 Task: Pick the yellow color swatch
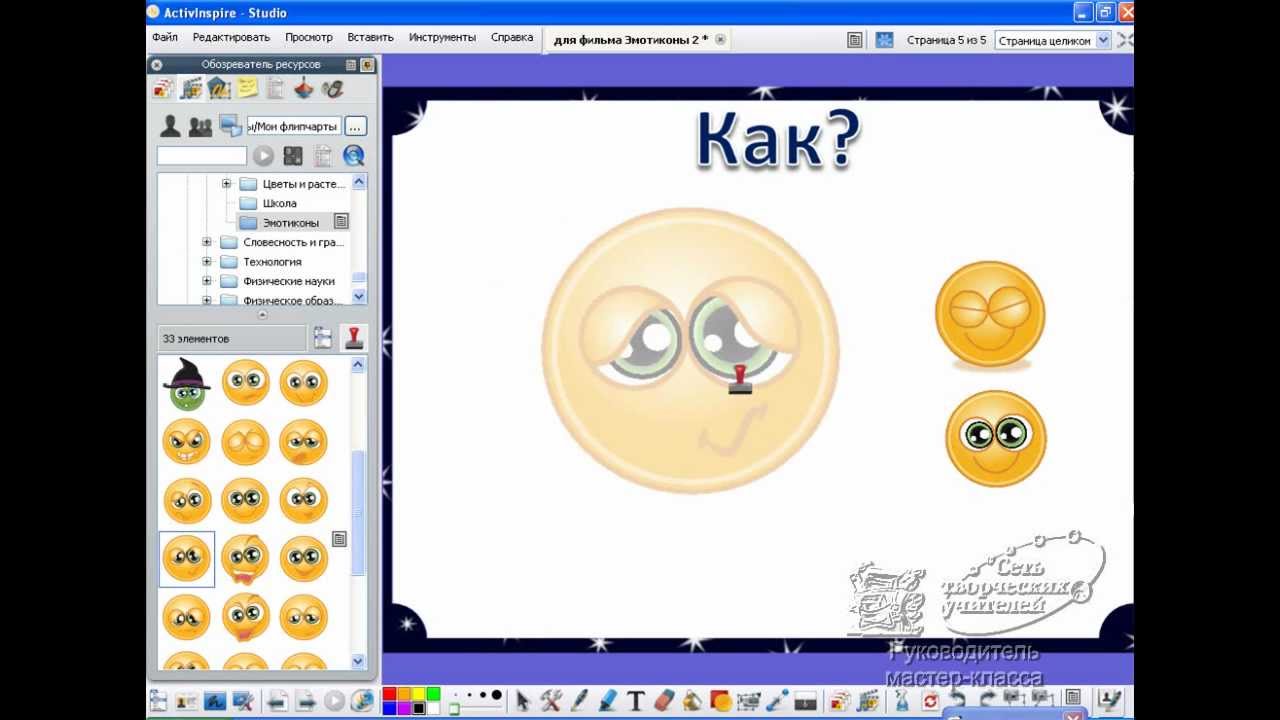point(419,694)
